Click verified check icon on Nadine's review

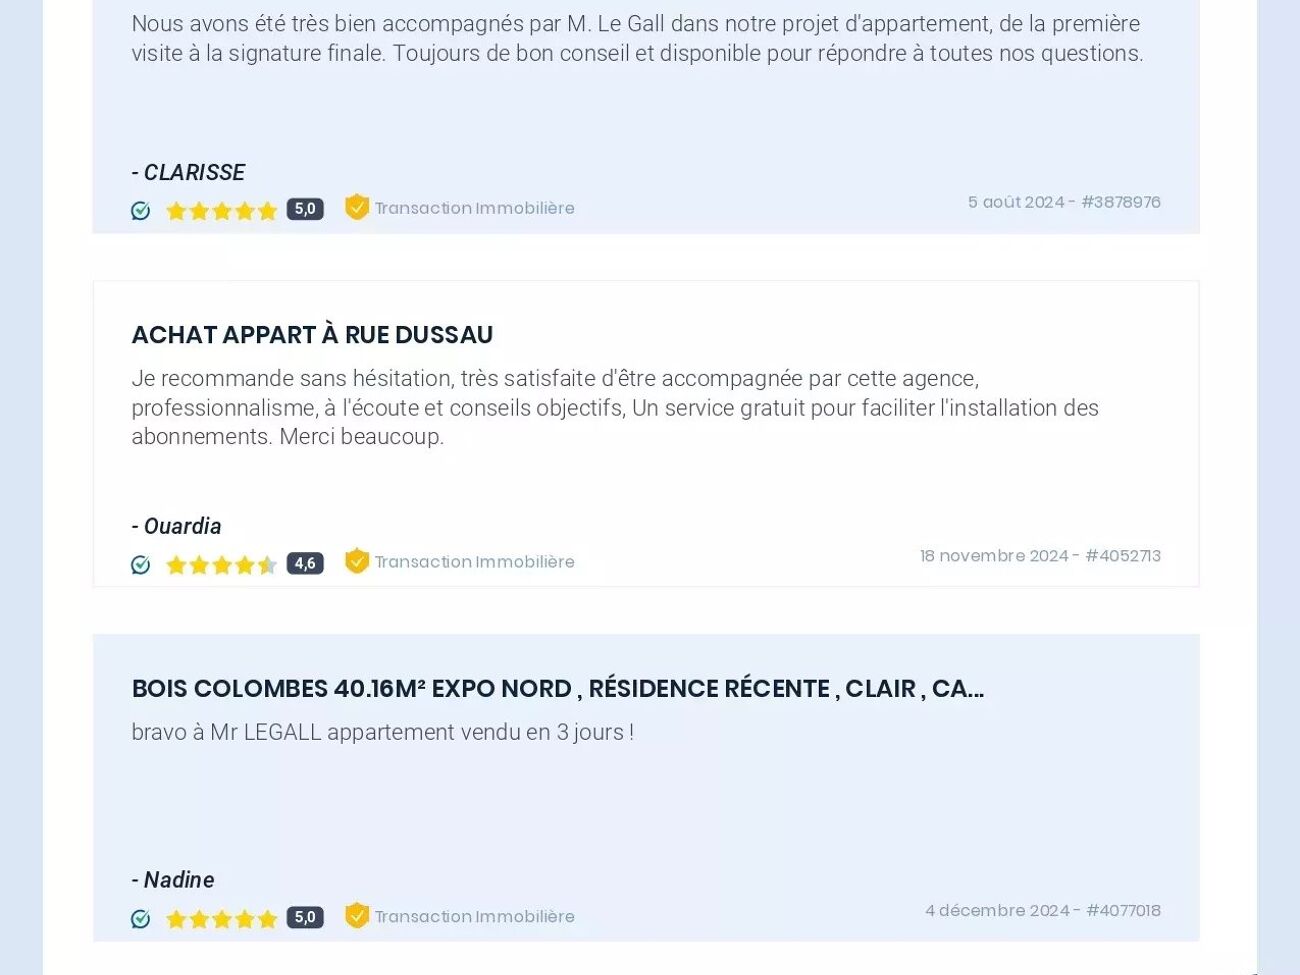click(x=141, y=919)
